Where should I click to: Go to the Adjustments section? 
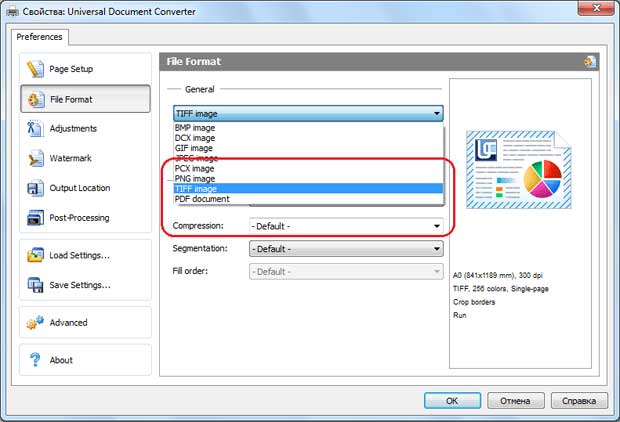[x=85, y=129]
